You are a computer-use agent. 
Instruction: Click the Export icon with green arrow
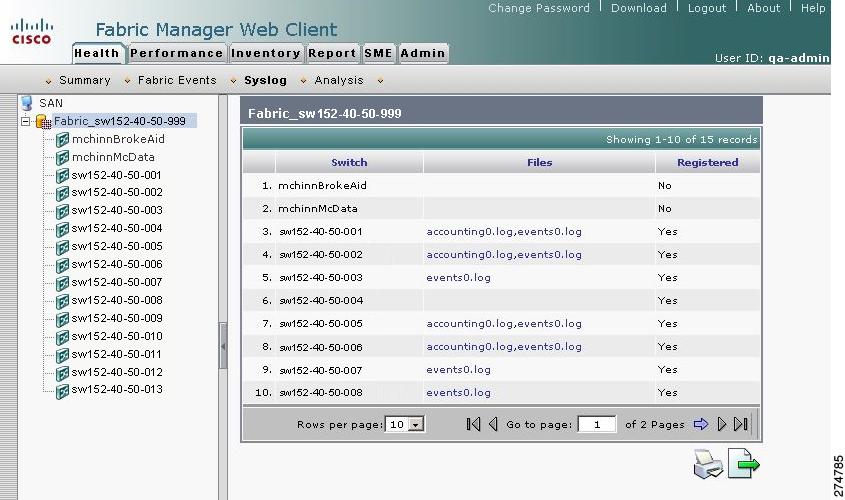(744, 463)
